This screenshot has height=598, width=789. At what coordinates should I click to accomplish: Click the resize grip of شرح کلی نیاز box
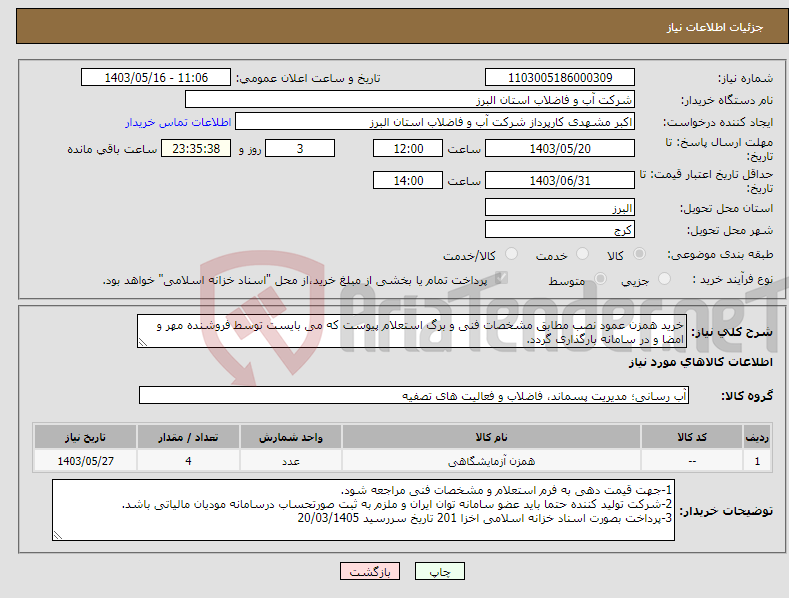(x=142, y=343)
